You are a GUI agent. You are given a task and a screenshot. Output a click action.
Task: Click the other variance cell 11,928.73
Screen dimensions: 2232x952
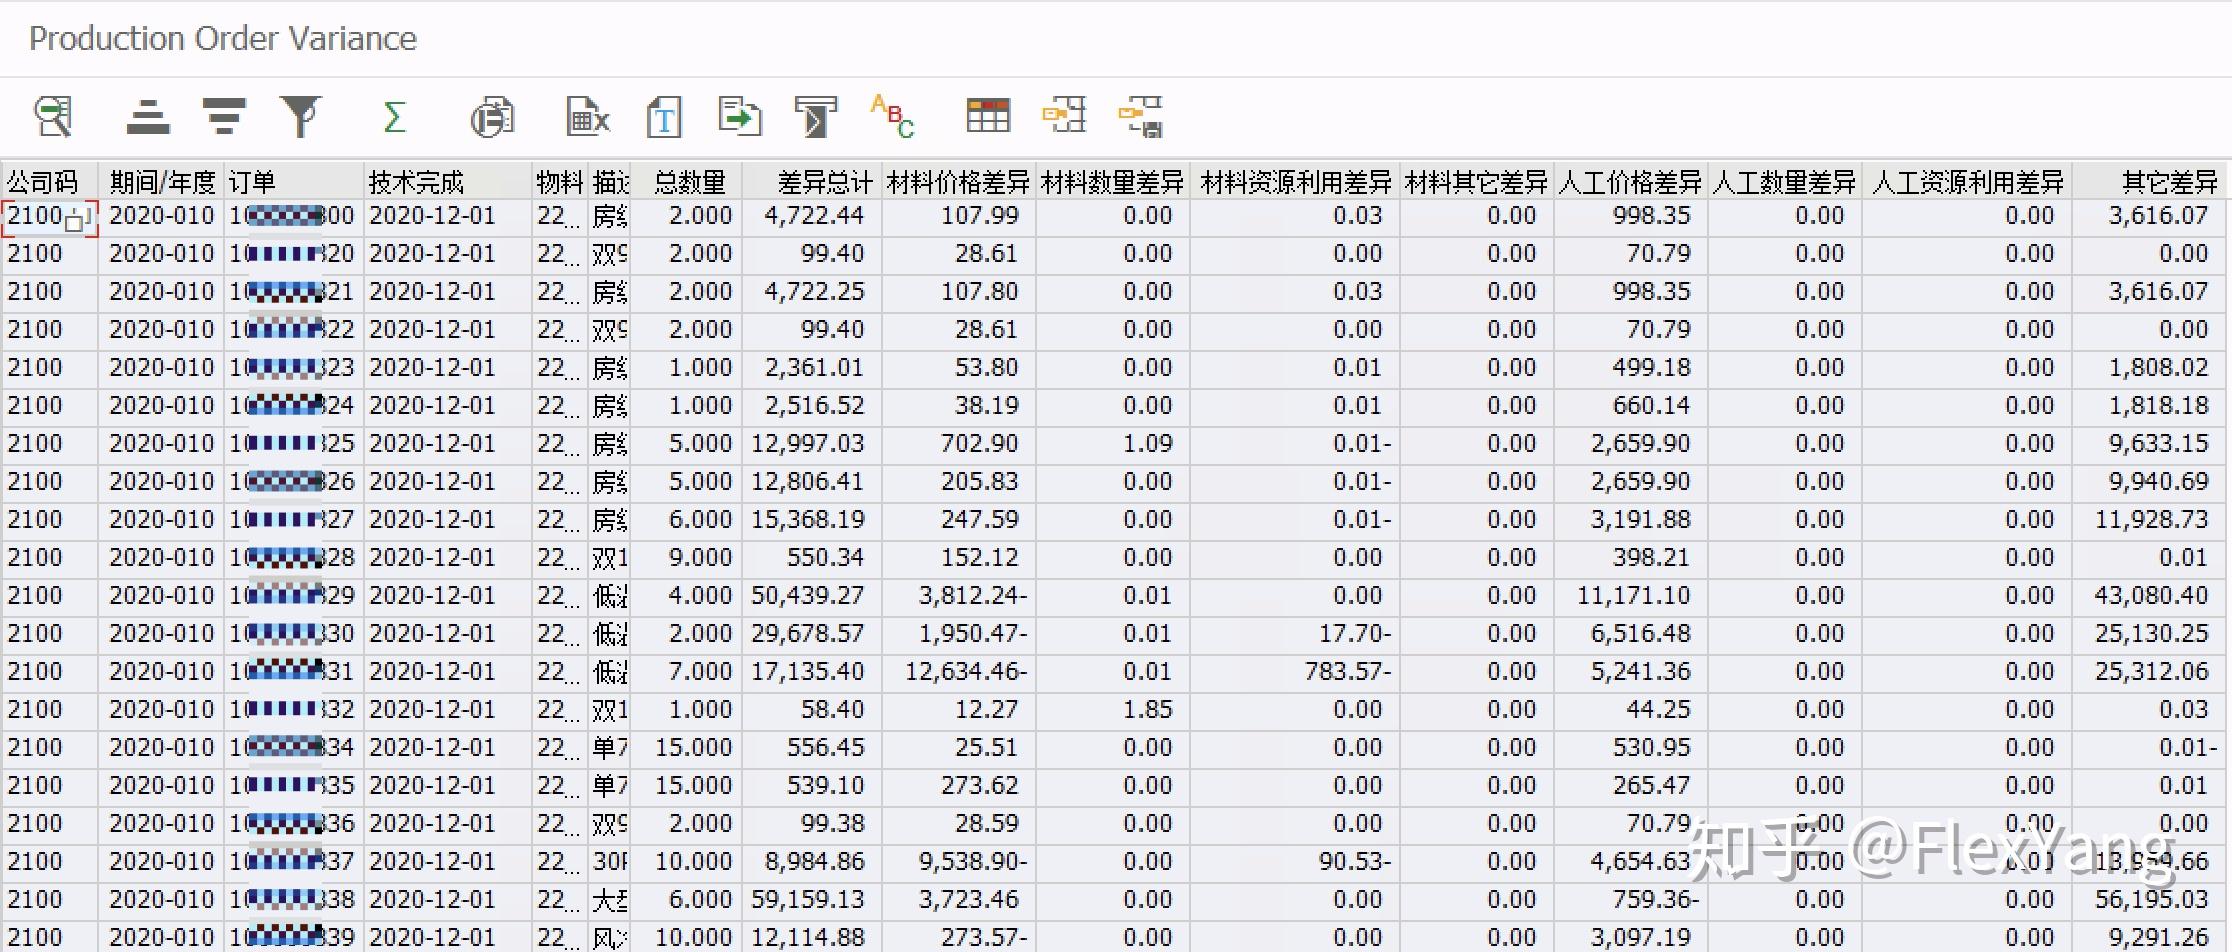[2151, 520]
